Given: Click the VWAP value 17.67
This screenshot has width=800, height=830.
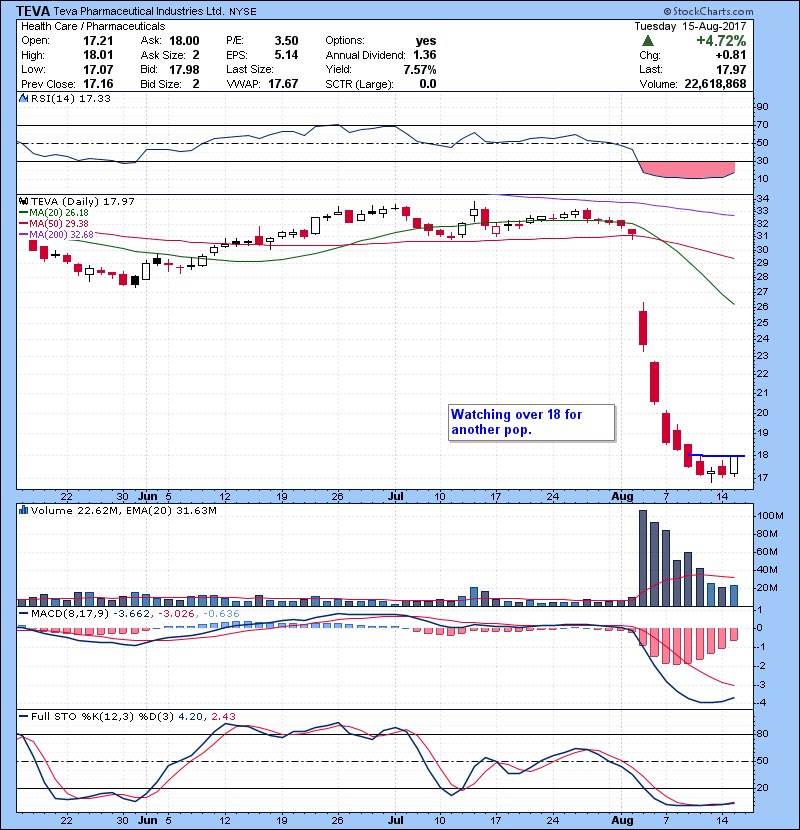Looking at the screenshot, I should [283, 84].
